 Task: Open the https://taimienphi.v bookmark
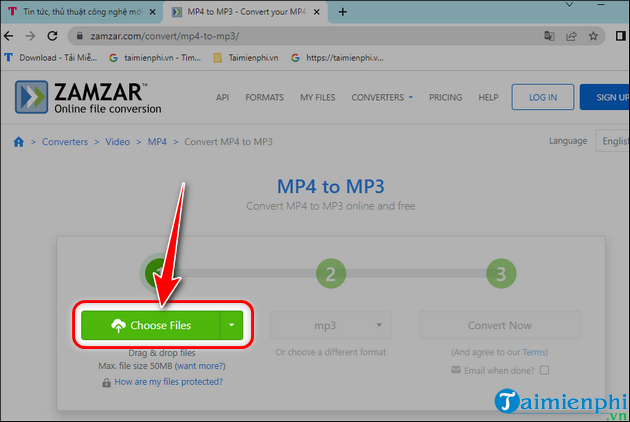pos(338,58)
